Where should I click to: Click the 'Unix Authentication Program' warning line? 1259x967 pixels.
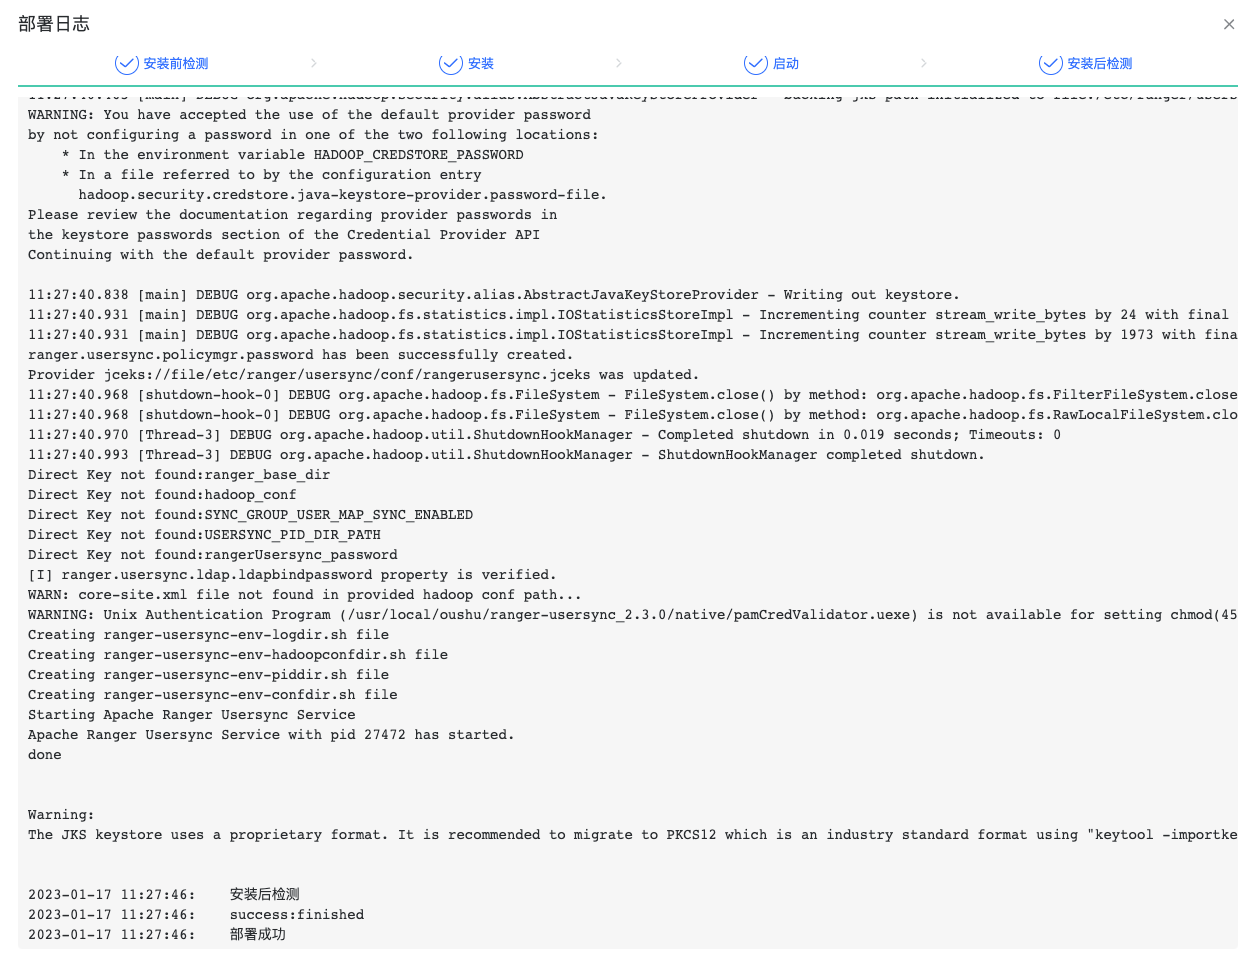[633, 615]
